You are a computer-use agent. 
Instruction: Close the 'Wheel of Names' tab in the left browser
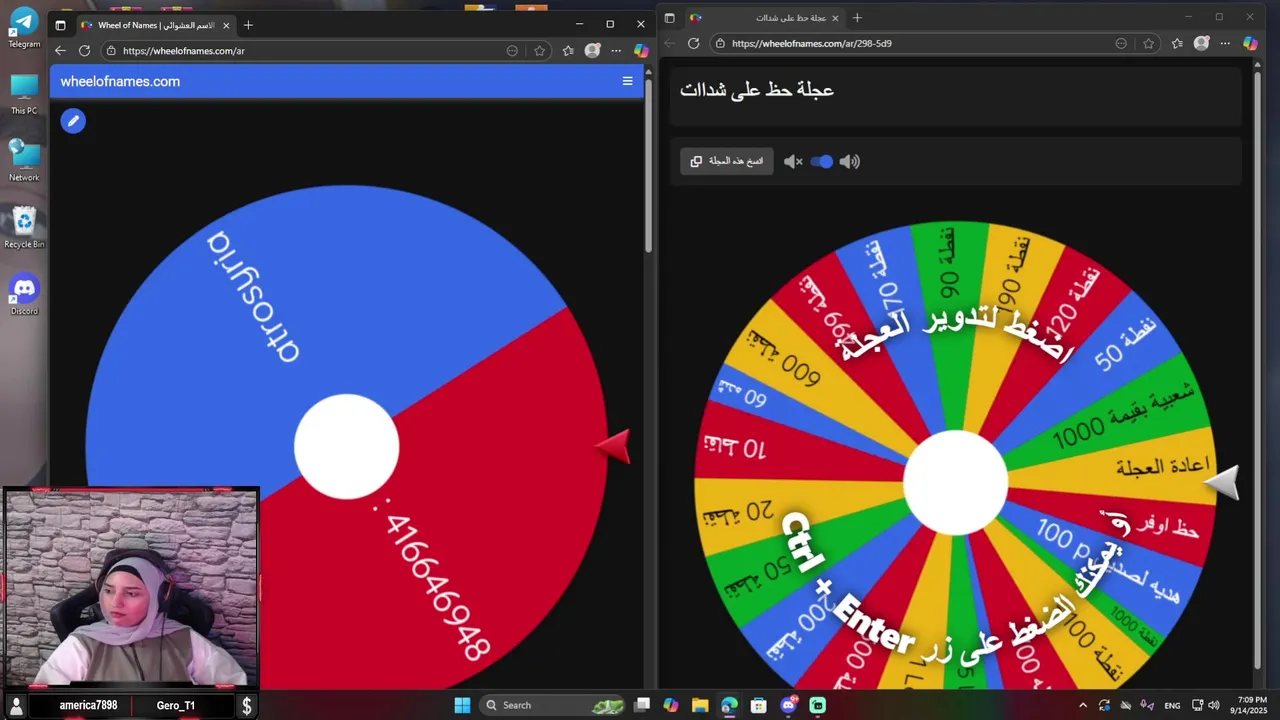tap(227, 25)
